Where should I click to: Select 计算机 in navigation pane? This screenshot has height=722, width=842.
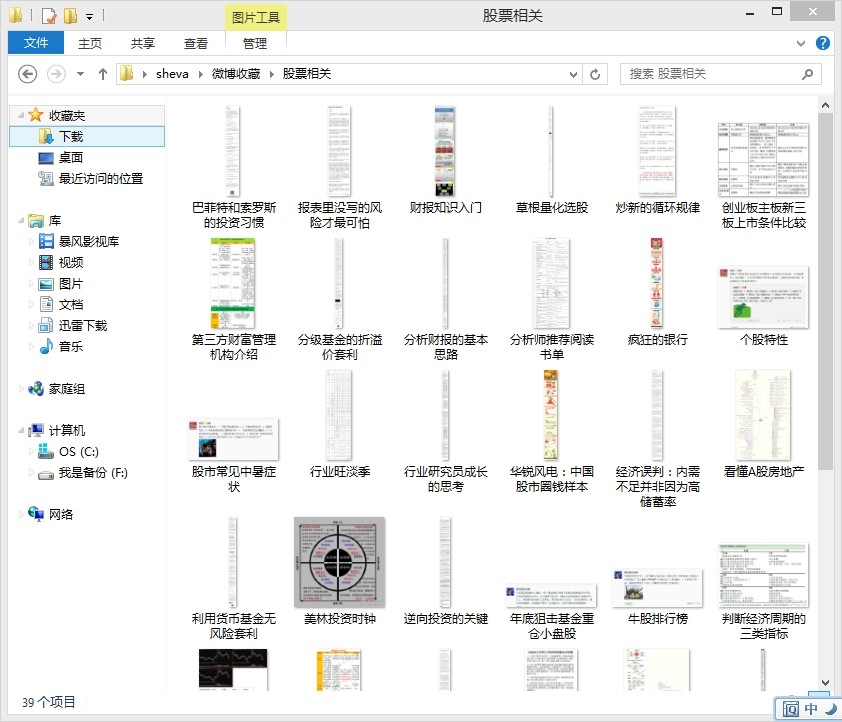click(67, 431)
